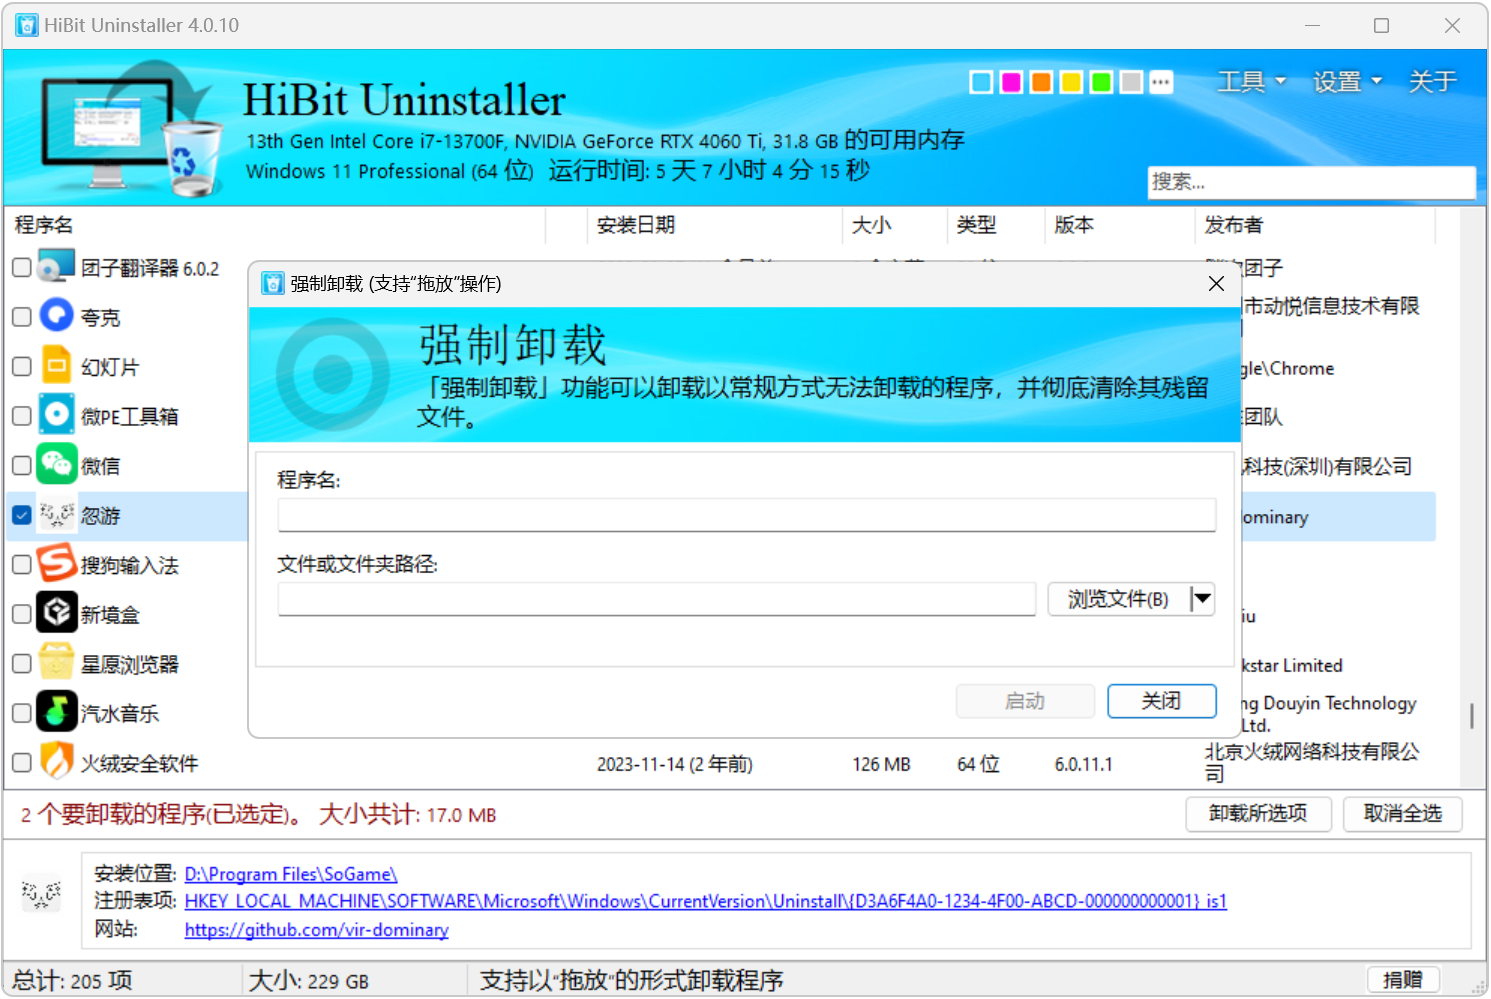Click the 搜索... search field

coord(1312,182)
